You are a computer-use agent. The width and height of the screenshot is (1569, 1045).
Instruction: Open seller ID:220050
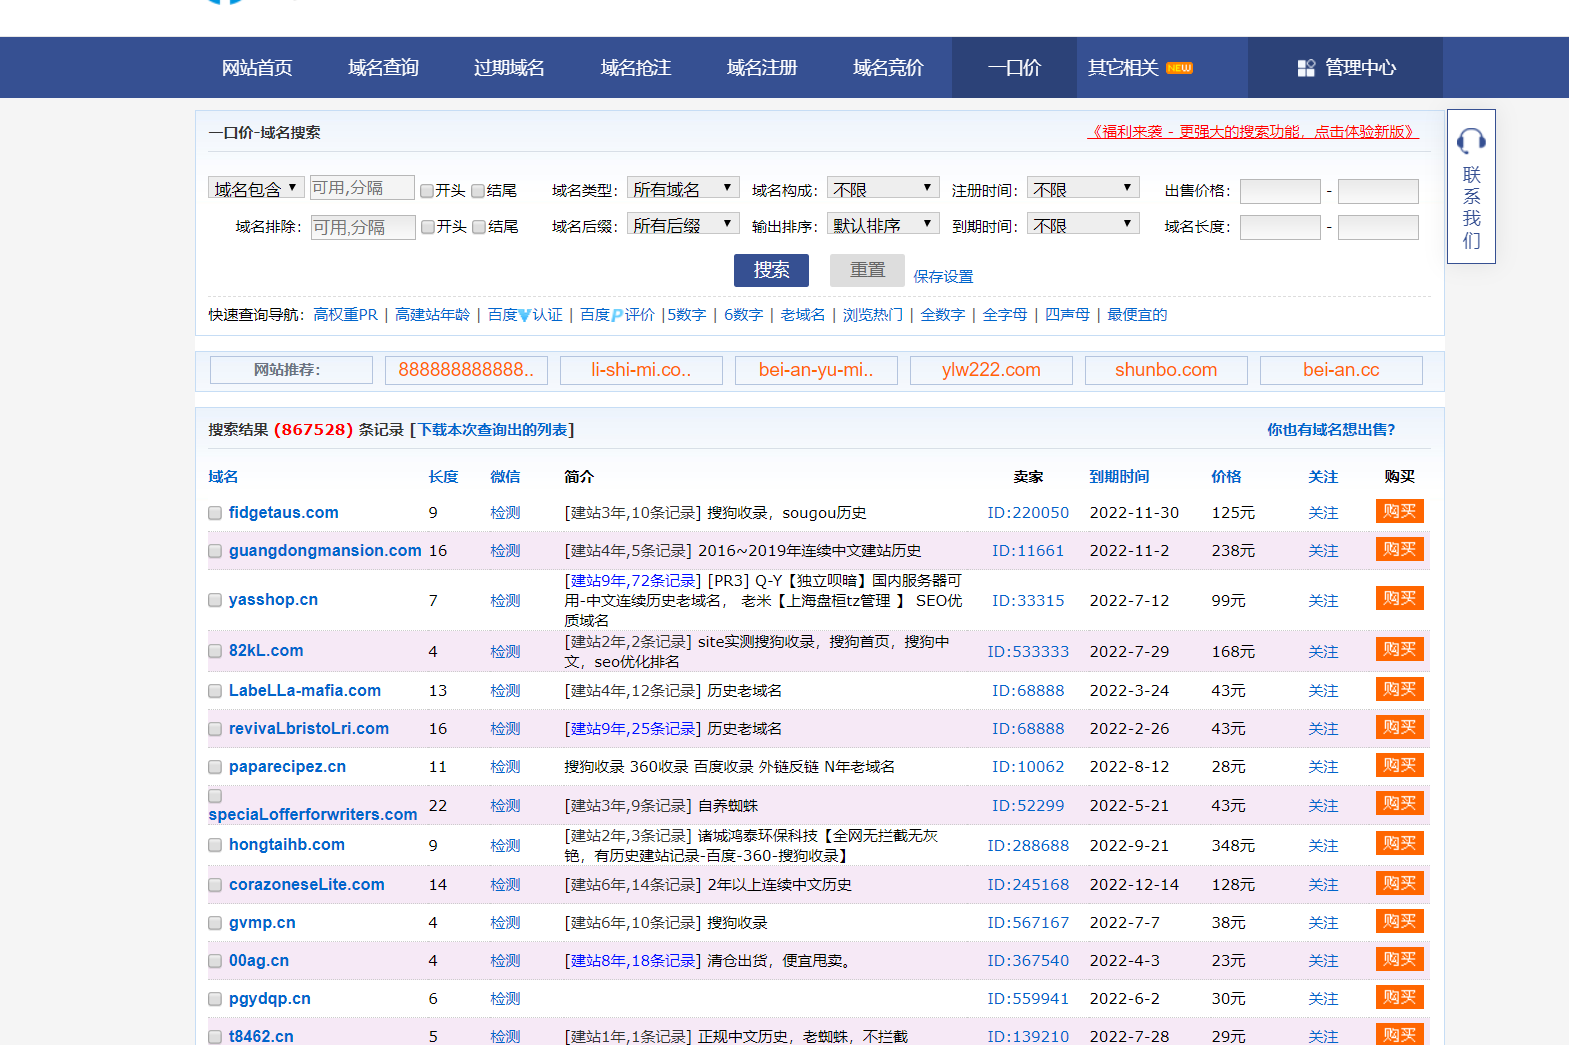point(1028,513)
